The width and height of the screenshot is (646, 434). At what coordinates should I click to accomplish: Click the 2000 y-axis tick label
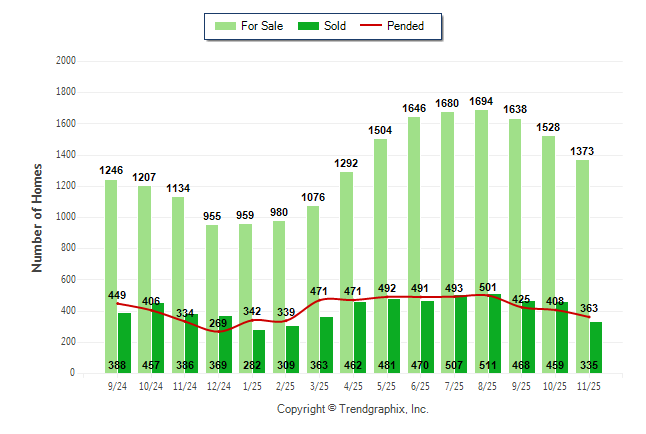click(x=66, y=61)
